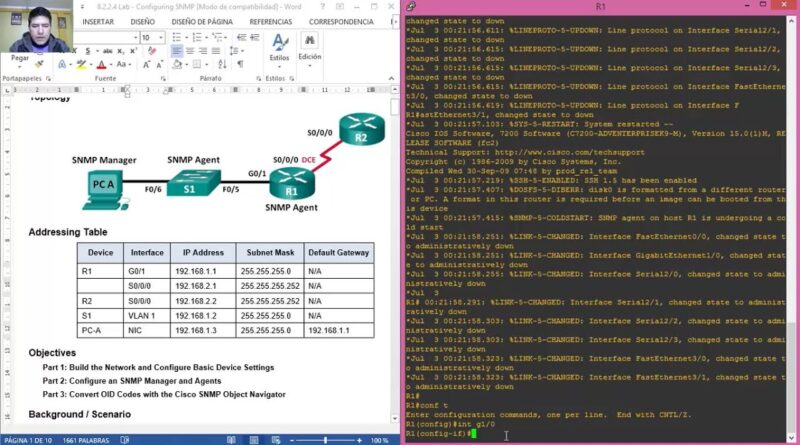Click the R1 terminal window icon
Image resolution: width=800 pixels, height=445 pixels.
pos(411,6)
